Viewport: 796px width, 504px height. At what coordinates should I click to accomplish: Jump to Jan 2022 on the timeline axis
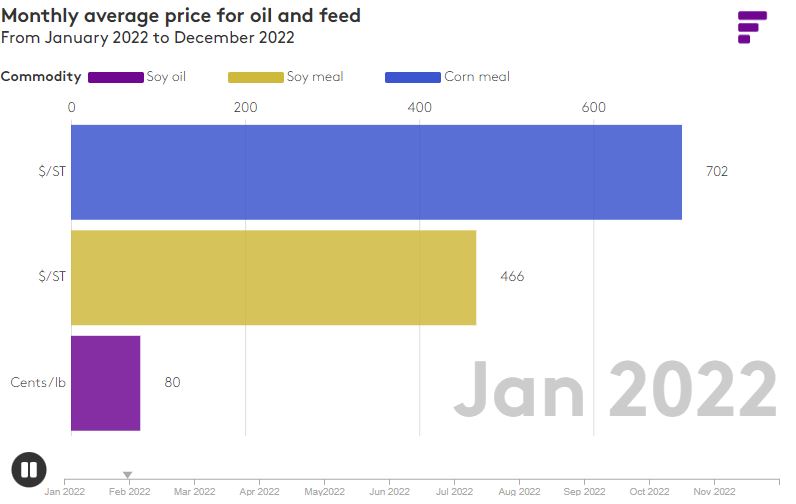click(65, 491)
